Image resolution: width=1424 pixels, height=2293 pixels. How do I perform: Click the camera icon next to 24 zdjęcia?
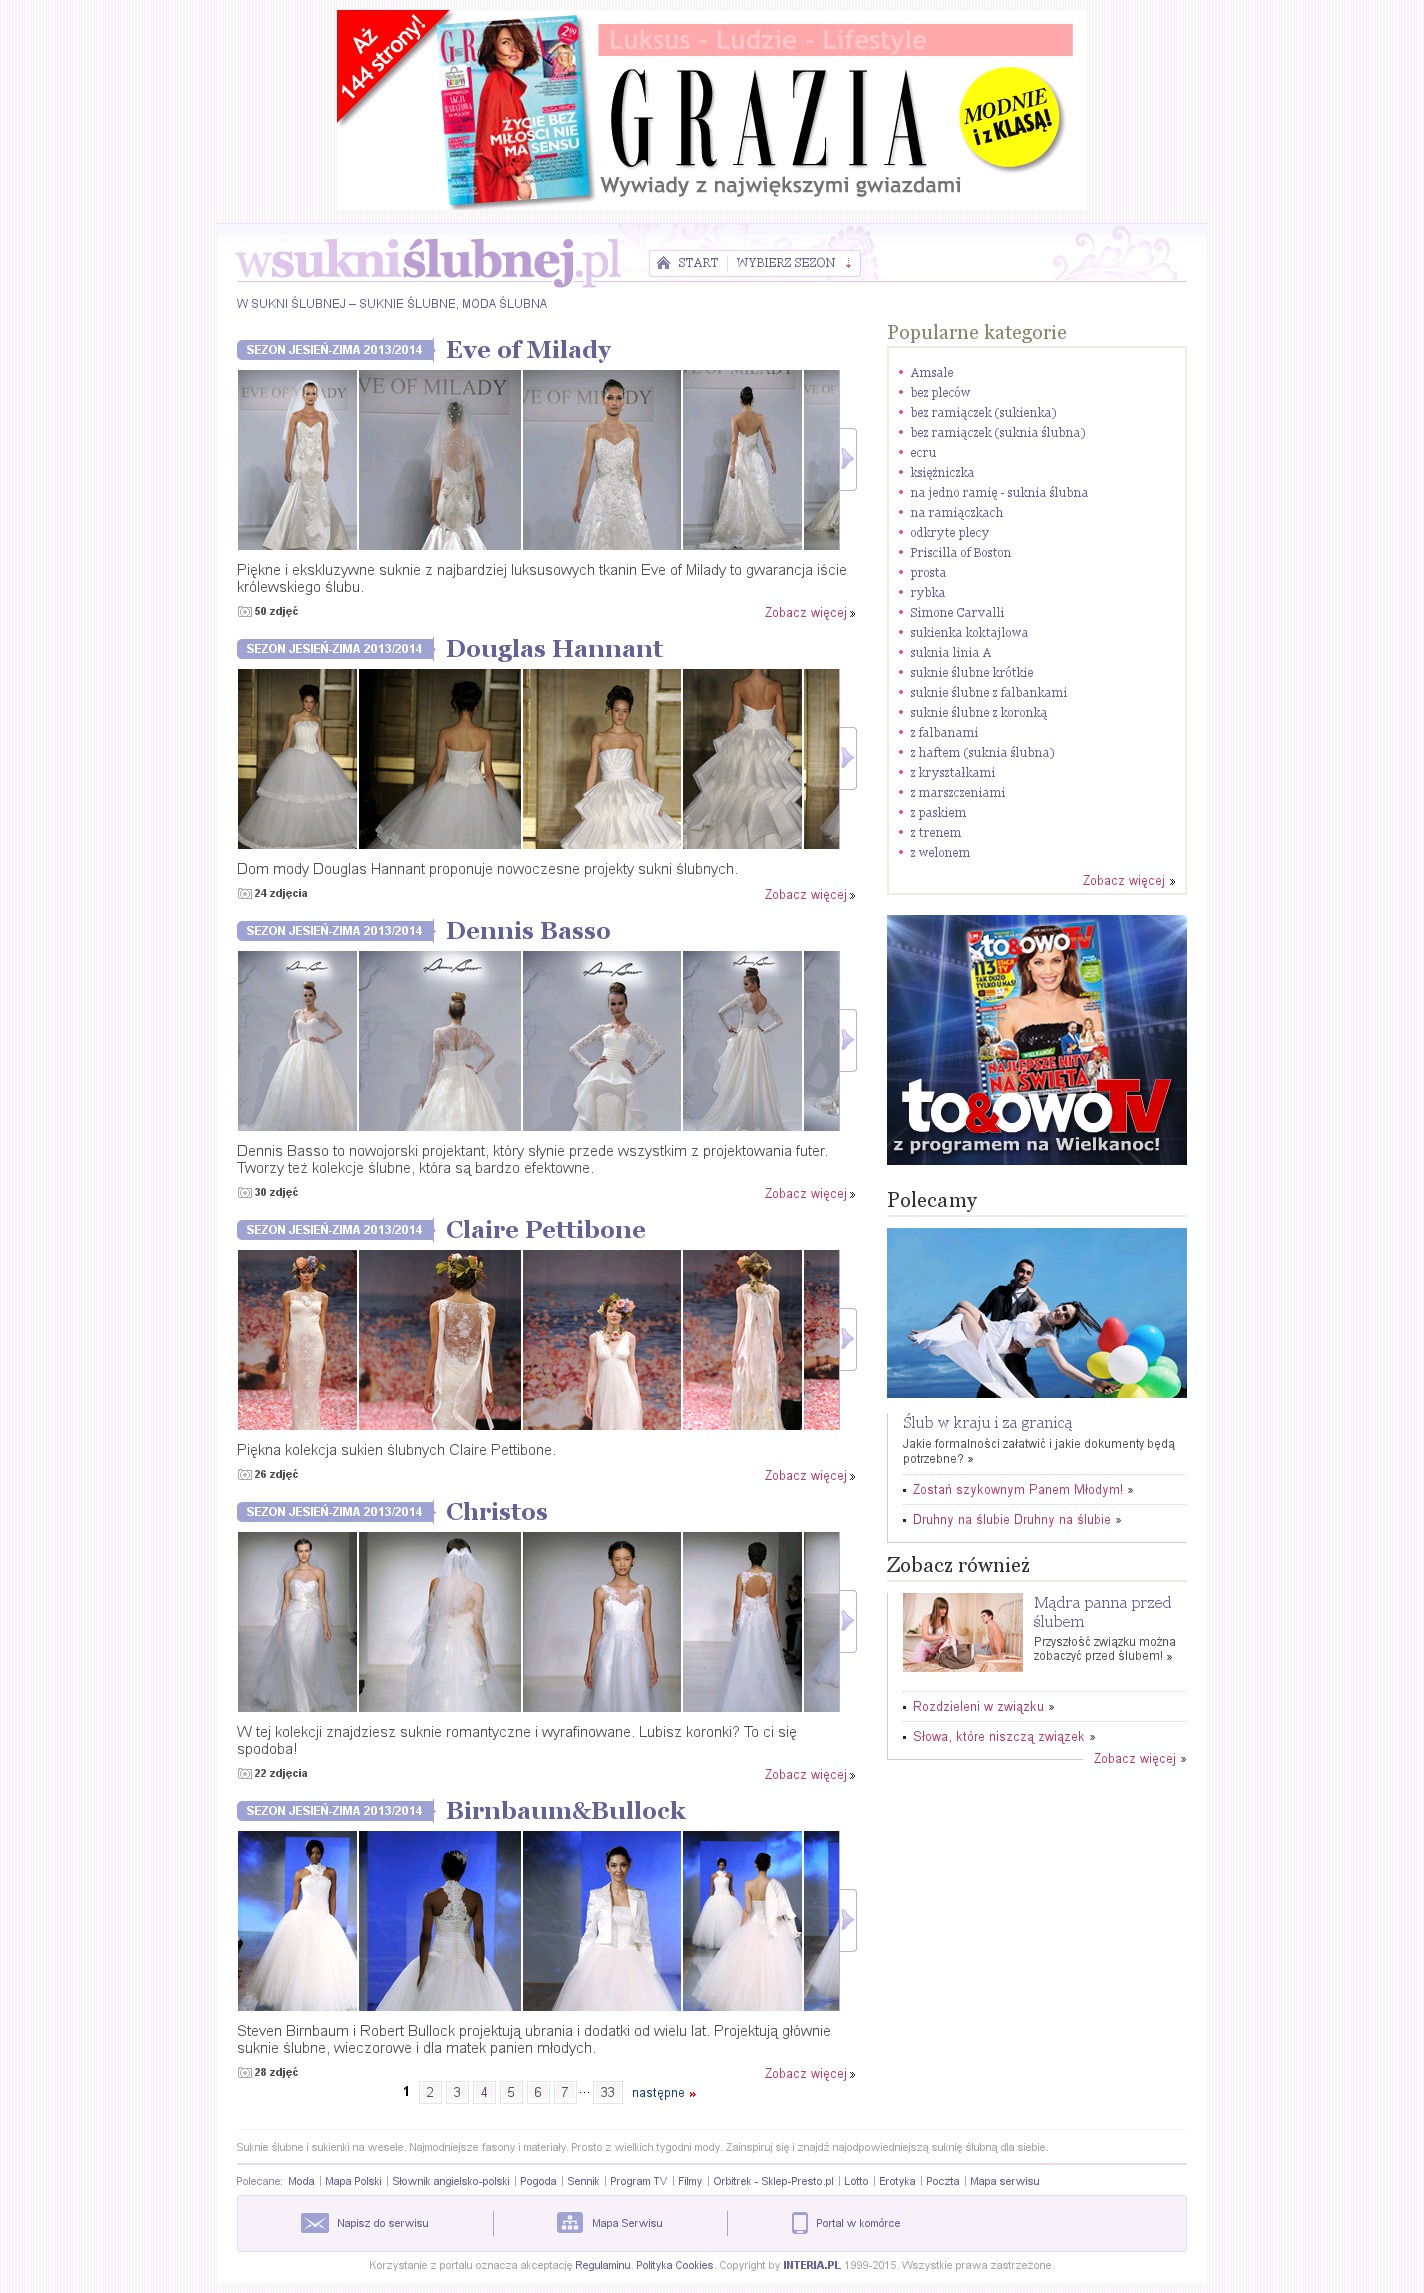pos(244,894)
